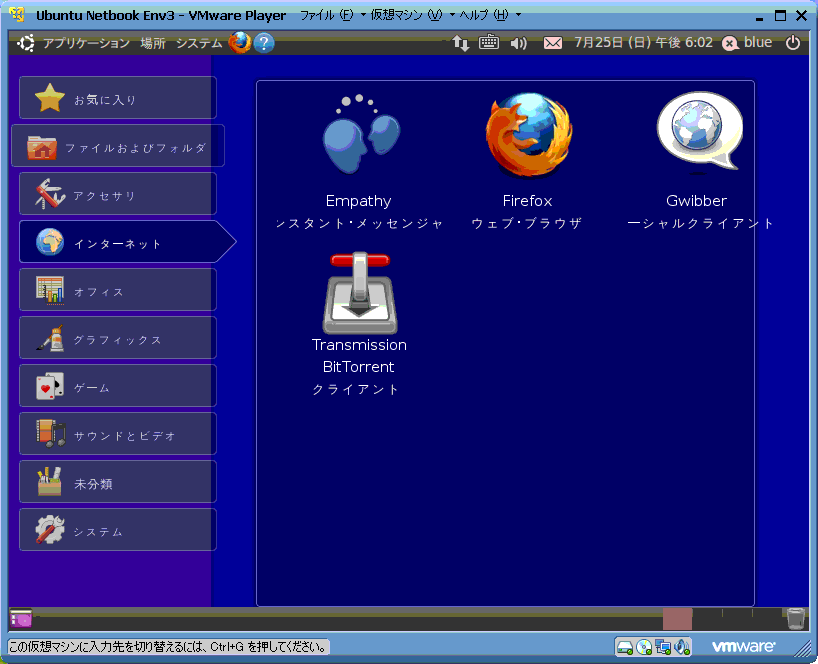Click the keyboard input method indicator
Image resolution: width=818 pixels, height=664 pixels.
coord(489,42)
